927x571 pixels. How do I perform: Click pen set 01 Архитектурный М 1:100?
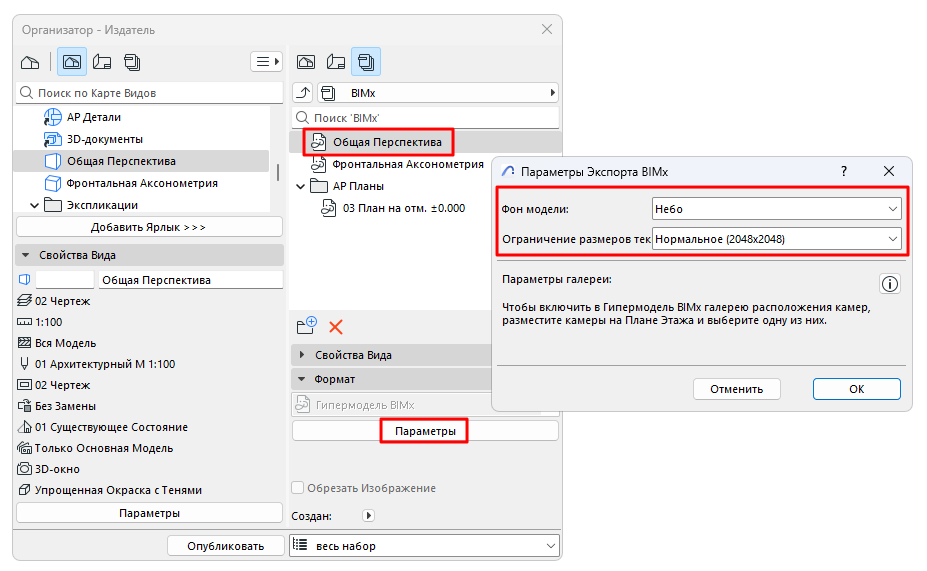coord(97,364)
